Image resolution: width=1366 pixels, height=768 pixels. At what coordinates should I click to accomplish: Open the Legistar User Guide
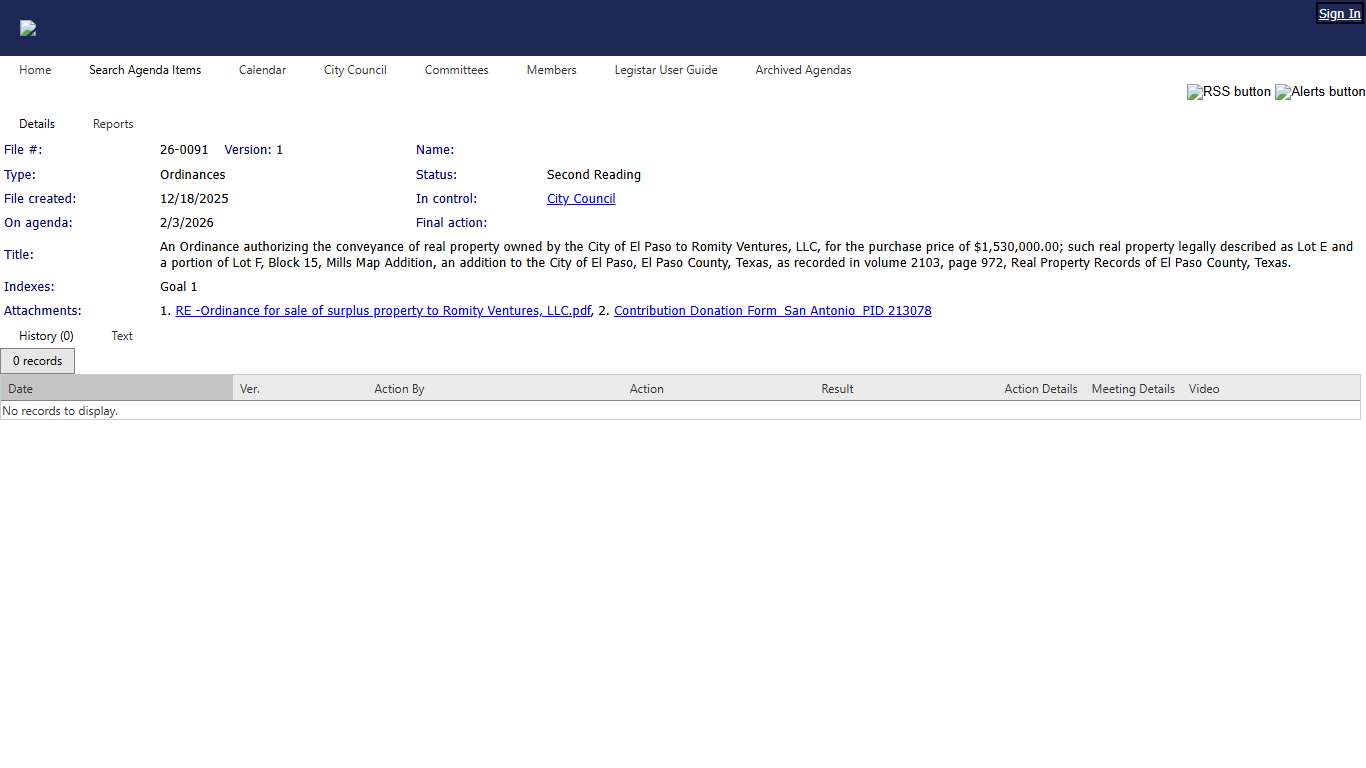coord(666,70)
